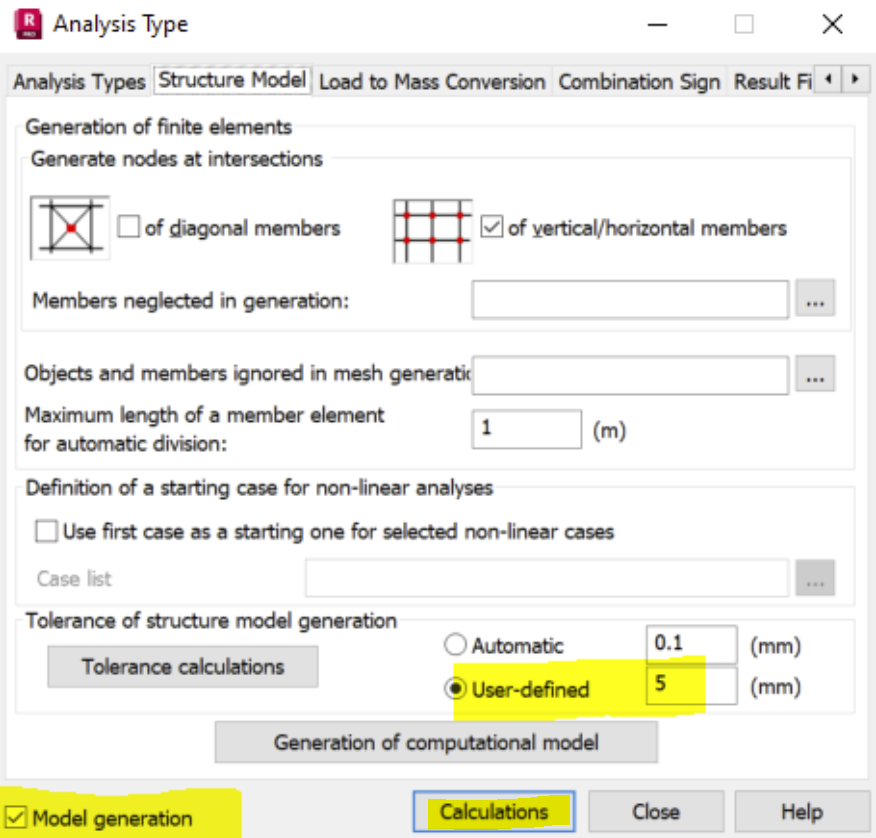Open the Load to Mass Conversion tab
The image size is (876, 838).
pos(432,82)
